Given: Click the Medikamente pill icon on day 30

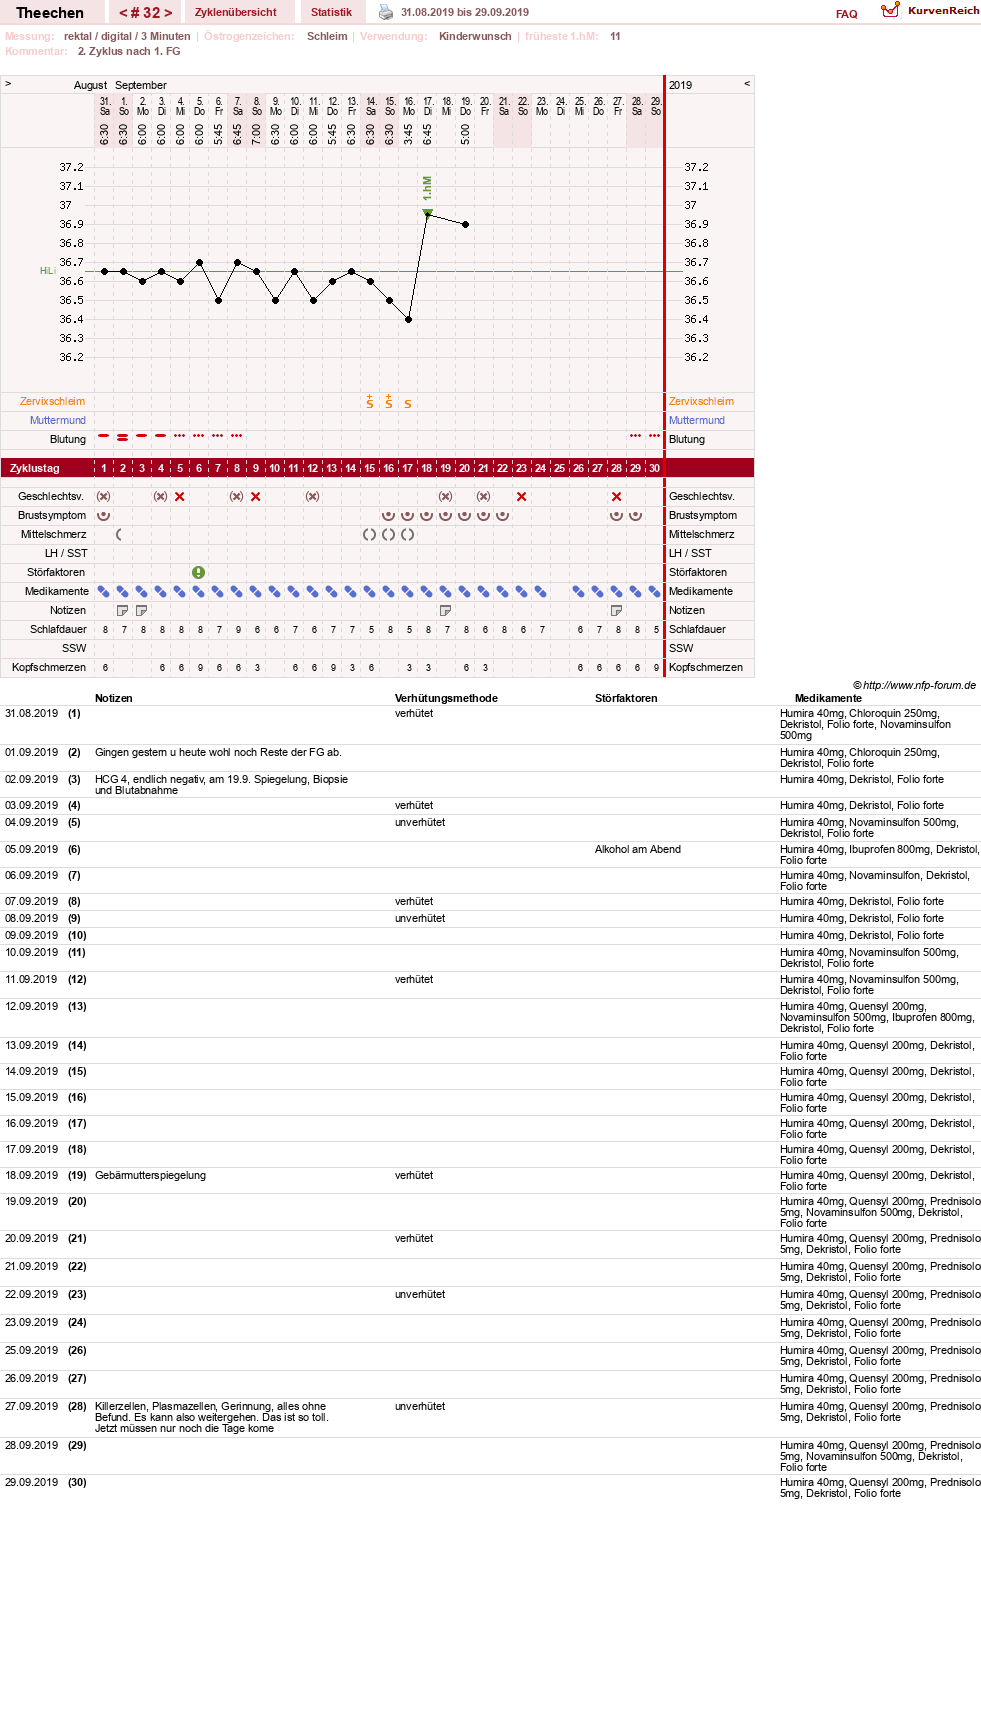Looking at the screenshot, I should coord(655,591).
